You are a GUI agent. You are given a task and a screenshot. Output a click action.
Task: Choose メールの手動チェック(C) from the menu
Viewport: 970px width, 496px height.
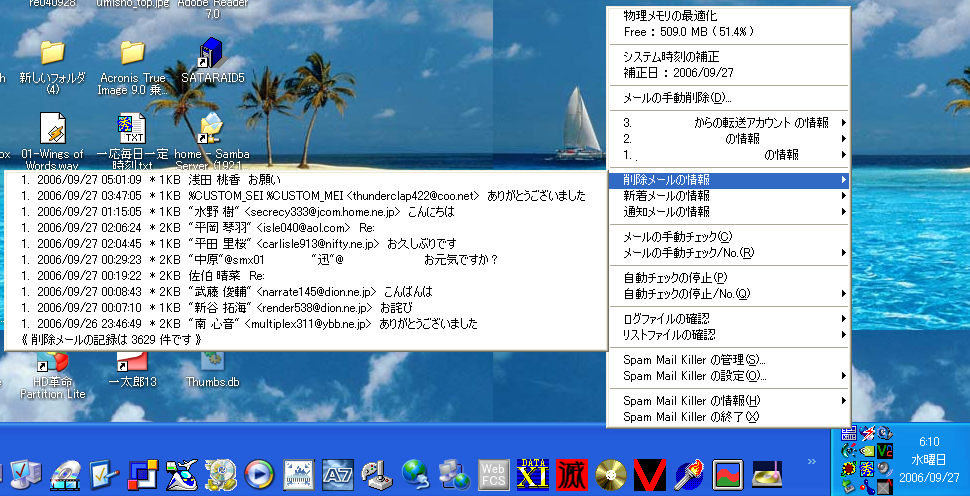click(678, 237)
